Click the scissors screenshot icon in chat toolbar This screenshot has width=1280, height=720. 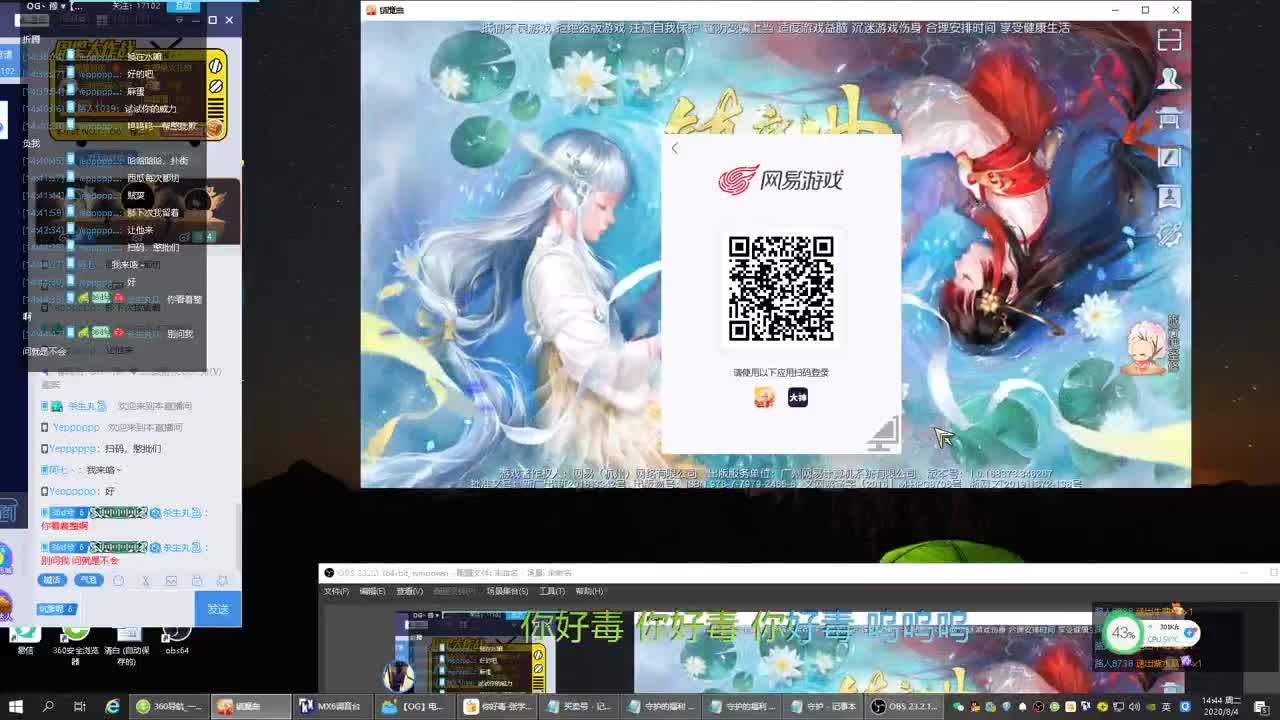pyautogui.click(x=145, y=580)
